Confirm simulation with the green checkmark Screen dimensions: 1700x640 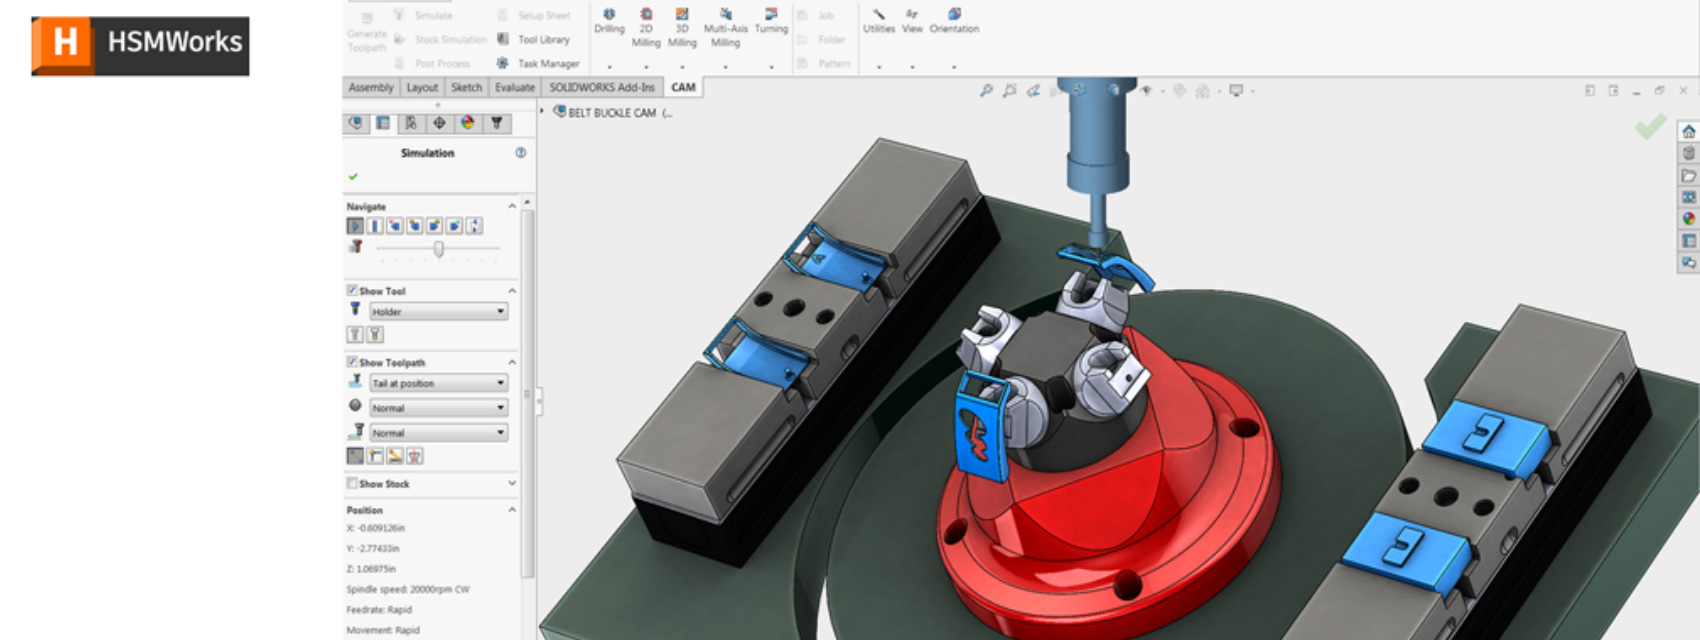[353, 177]
